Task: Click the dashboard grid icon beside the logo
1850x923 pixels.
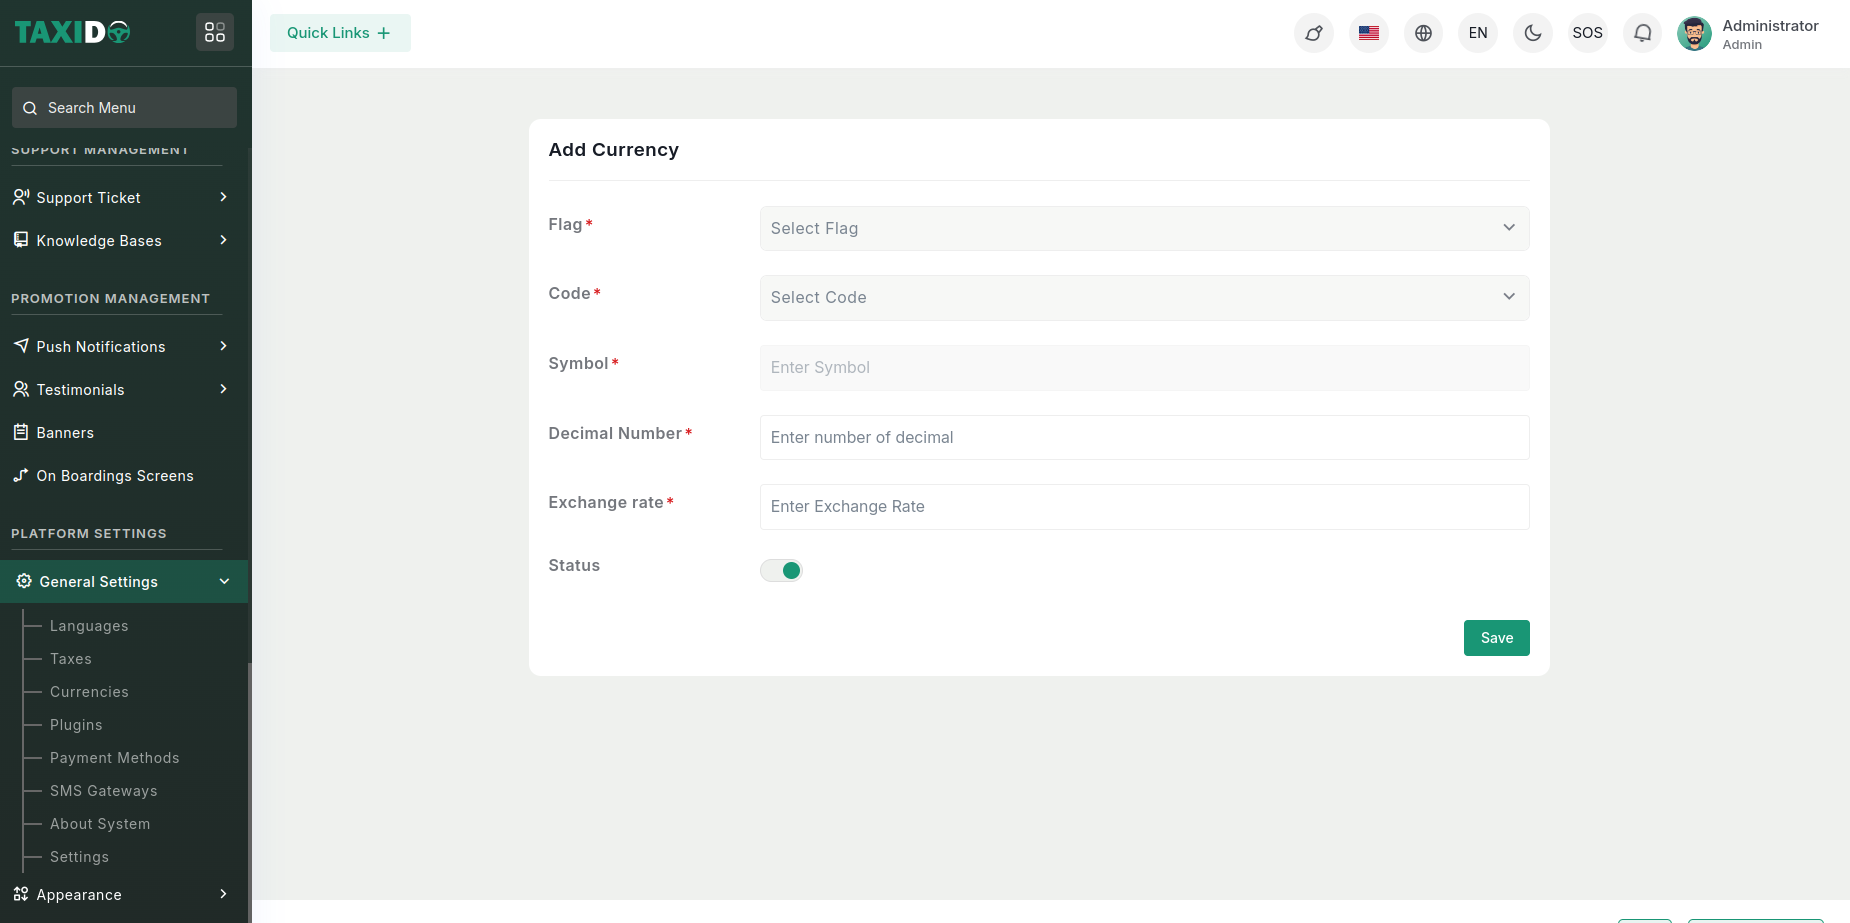Action: click(x=215, y=33)
